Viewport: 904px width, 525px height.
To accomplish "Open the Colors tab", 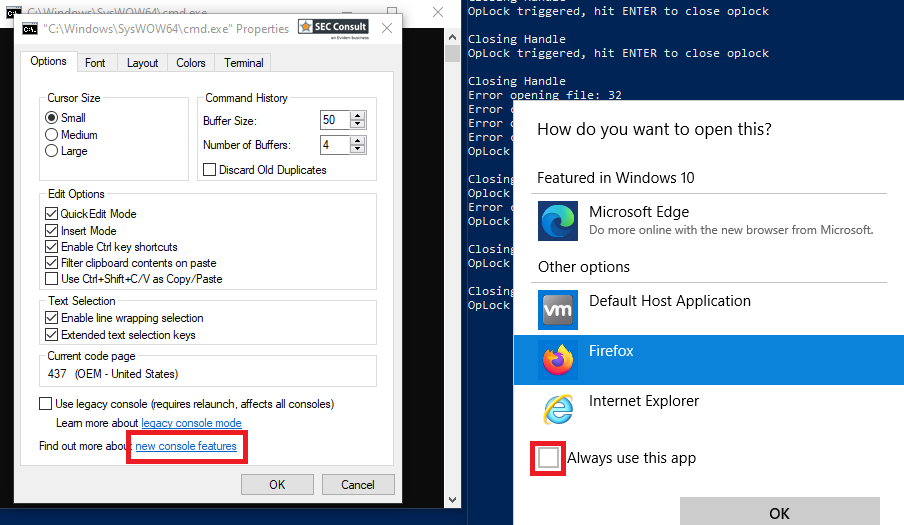I will (x=190, y=63).
